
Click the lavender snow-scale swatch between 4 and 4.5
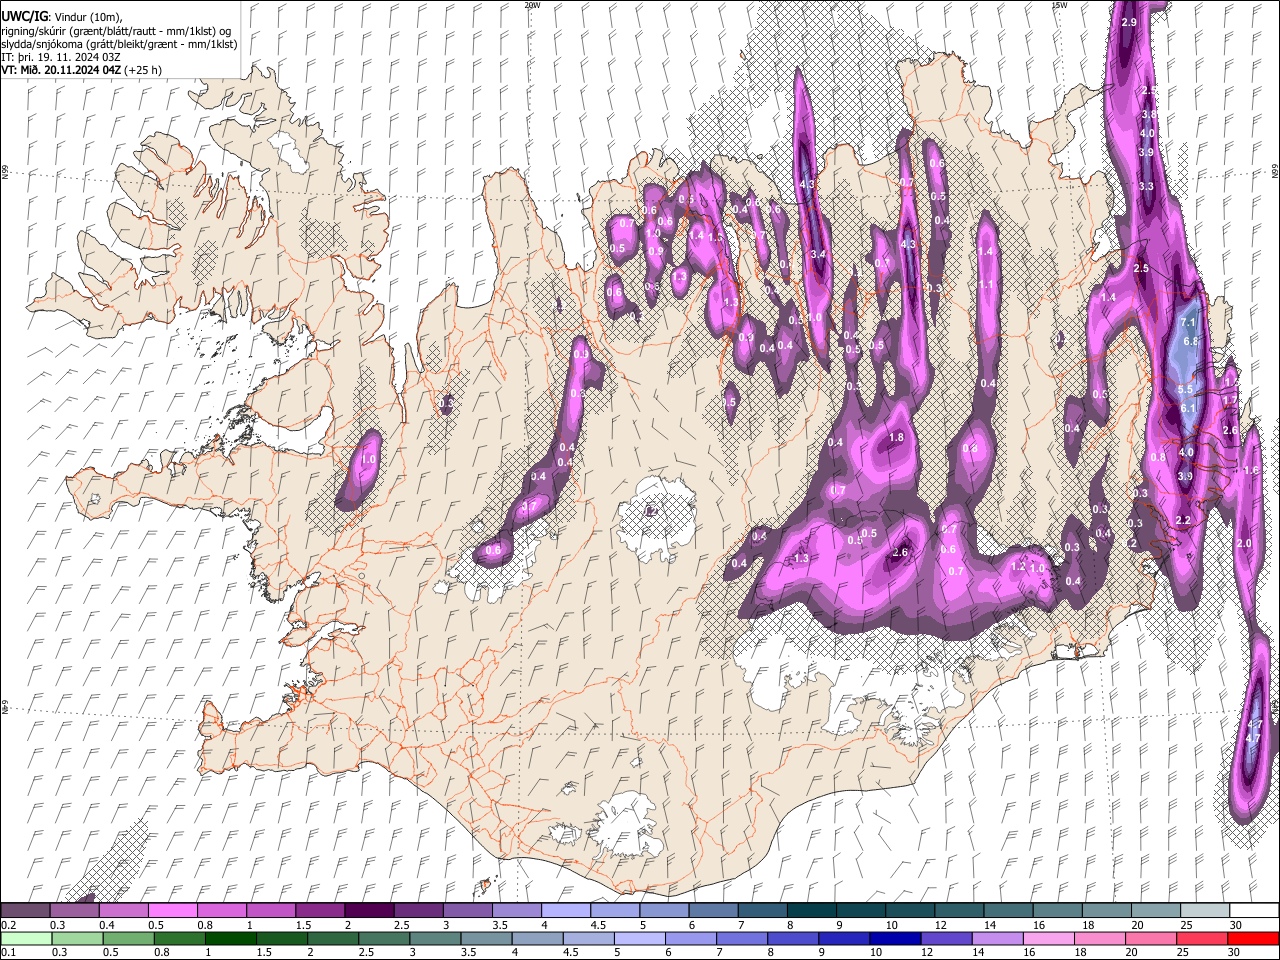(x=564, y=911)
